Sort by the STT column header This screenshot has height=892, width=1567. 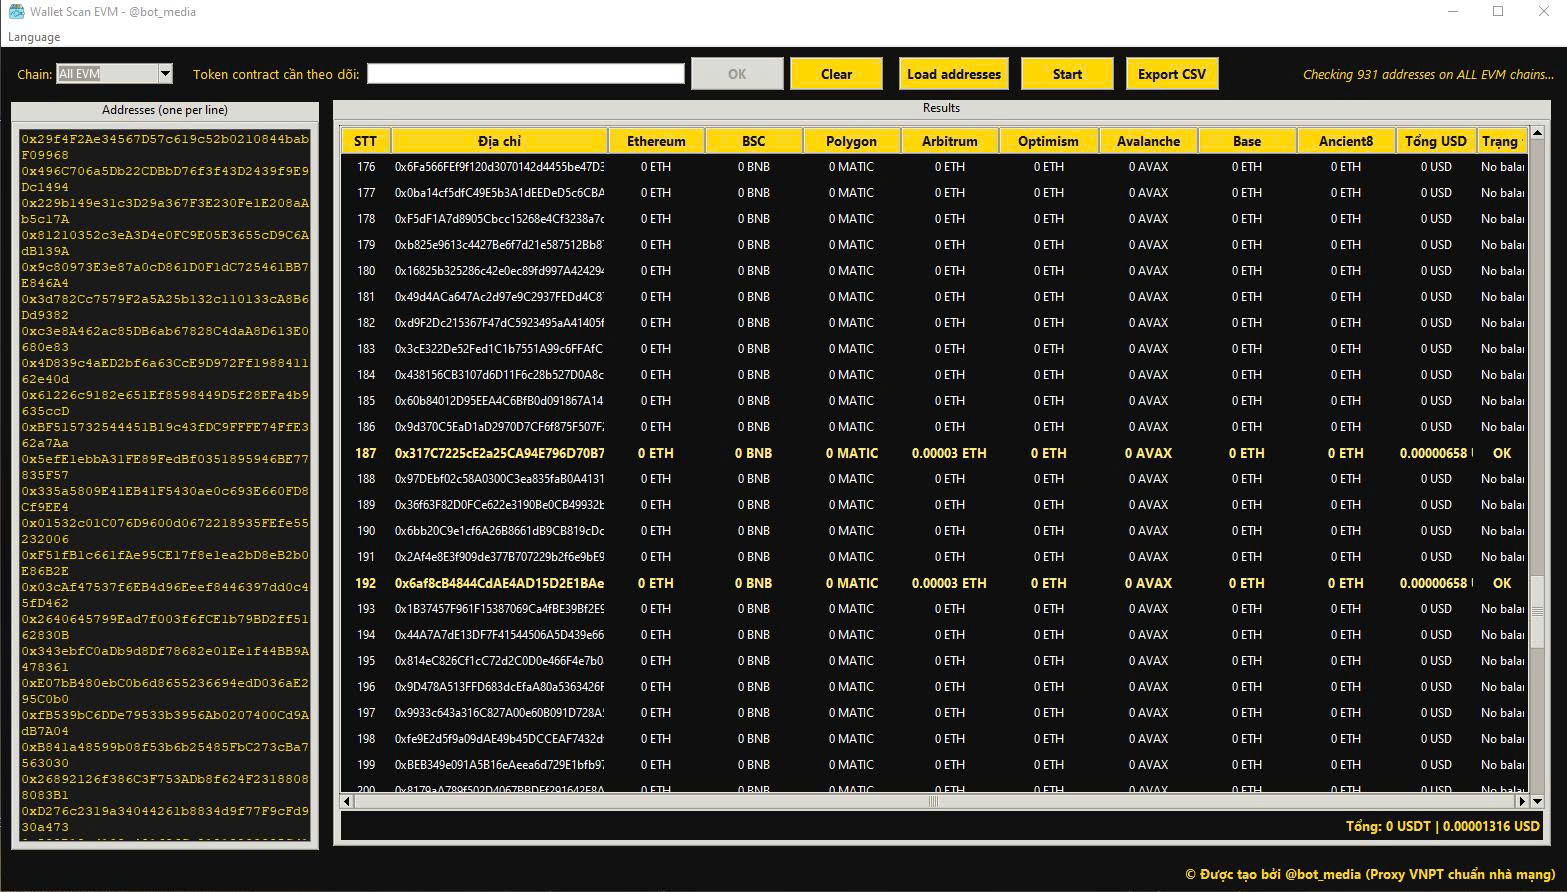tap(365, 141)
